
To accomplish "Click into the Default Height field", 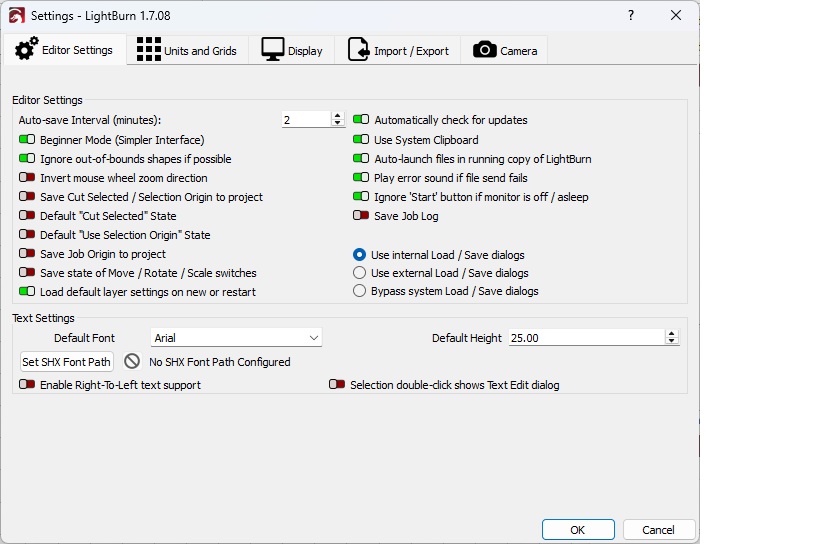I will click(x=585, y=338).
